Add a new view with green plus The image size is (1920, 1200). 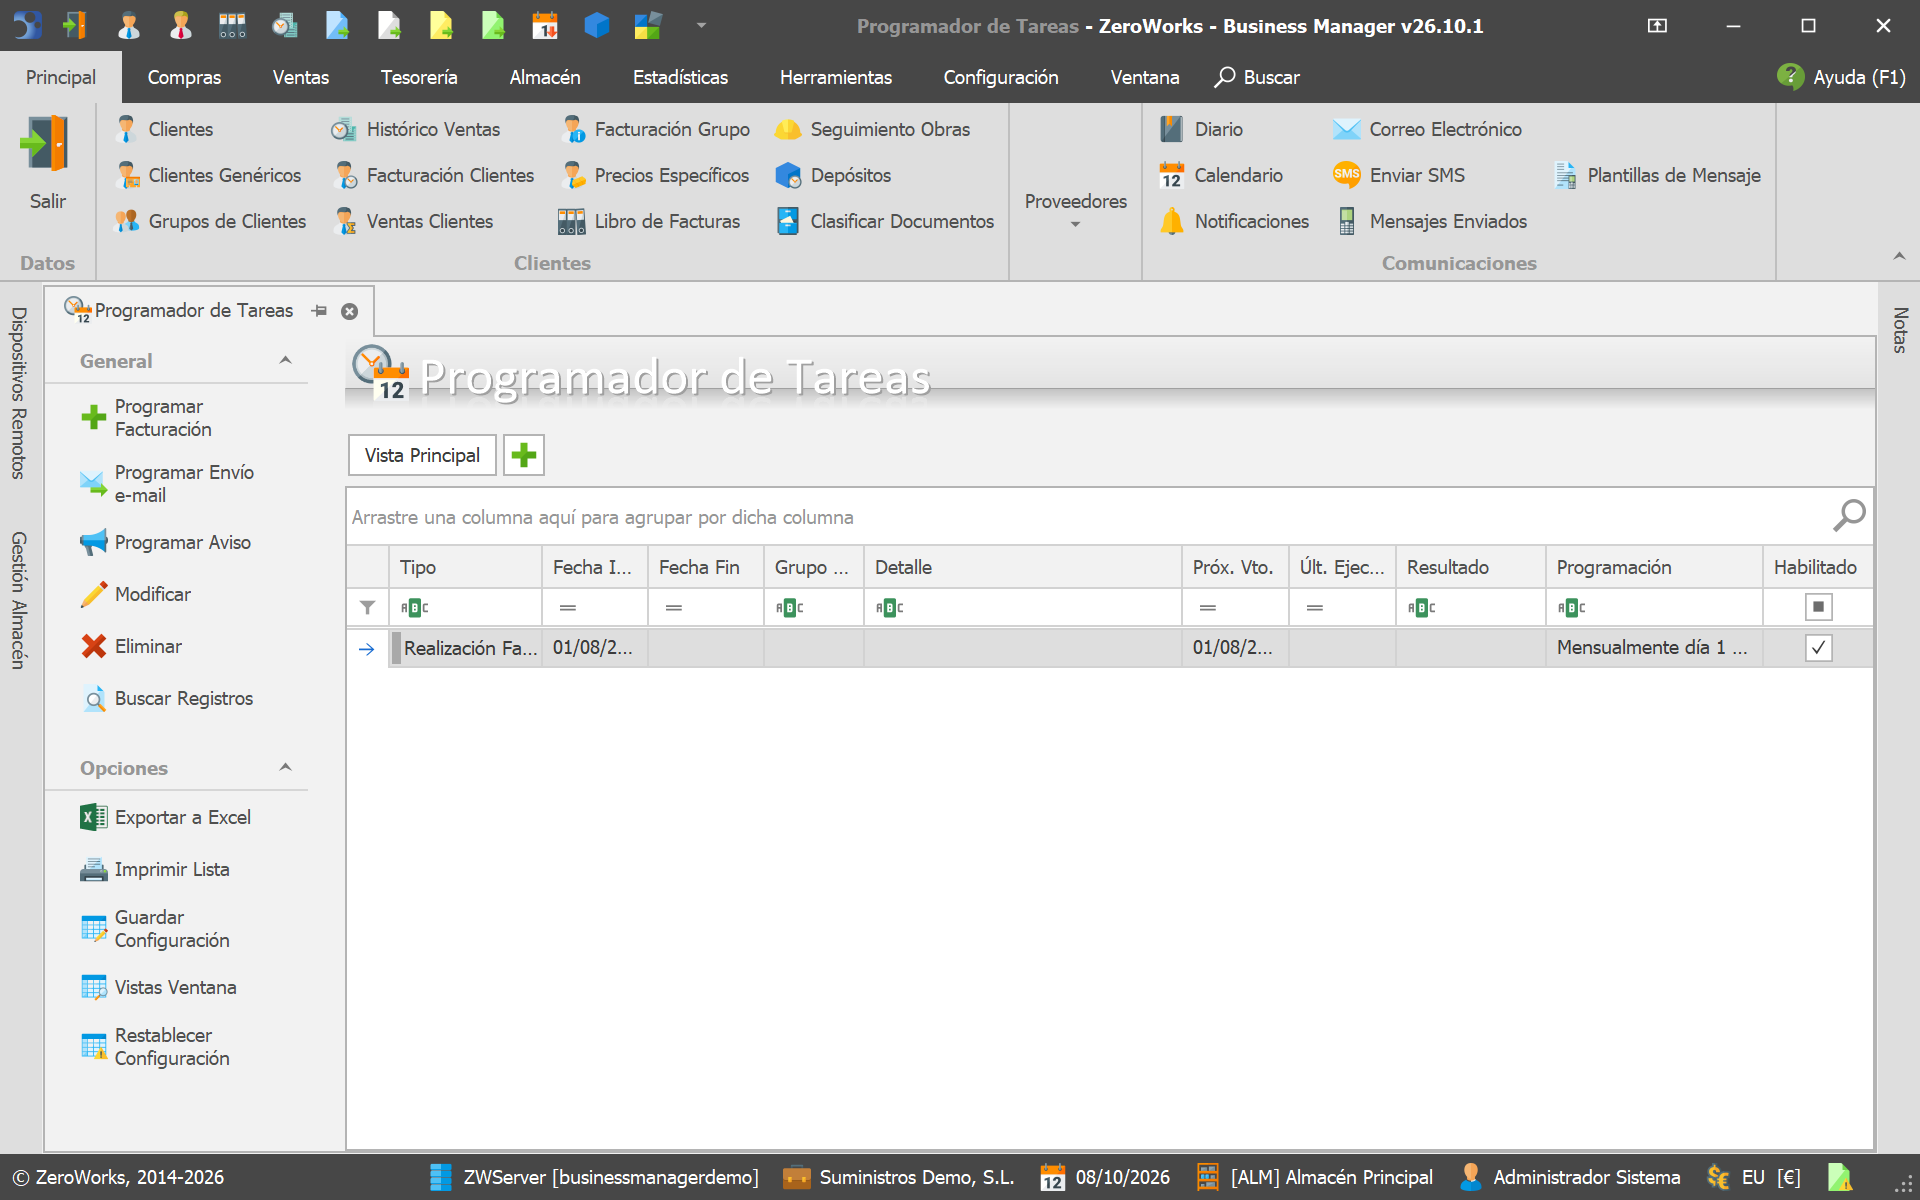click(523, 455)
